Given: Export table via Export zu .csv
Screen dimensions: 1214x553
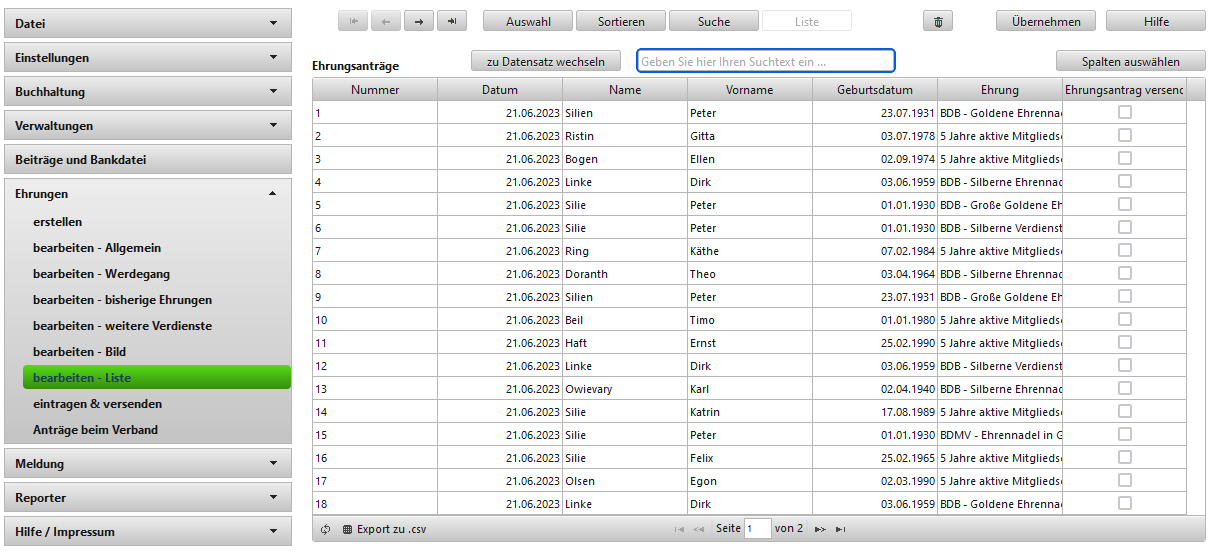Looking at the screenshot, I should (384, 529).
